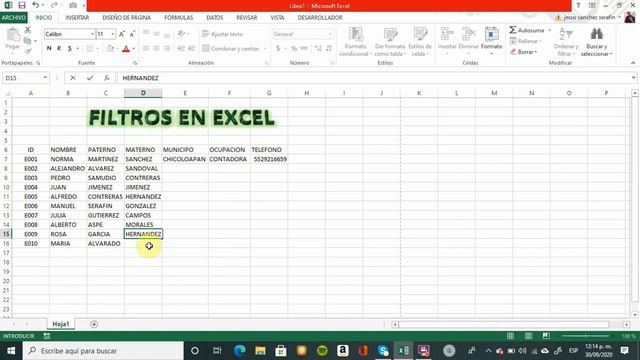The height and width of the screenshot is (360, 640).
Task: Expand the formula bar chevron
Action: click(x=633, y=78)
